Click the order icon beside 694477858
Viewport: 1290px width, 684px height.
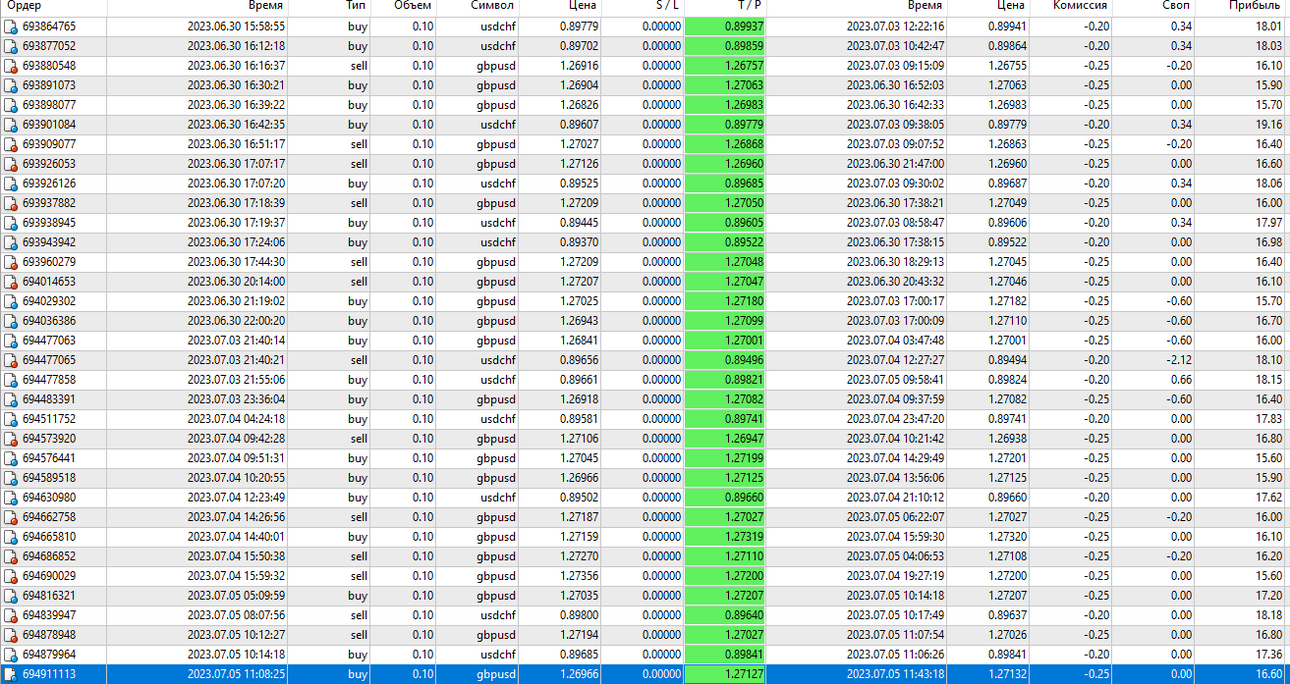click(11, 380)
